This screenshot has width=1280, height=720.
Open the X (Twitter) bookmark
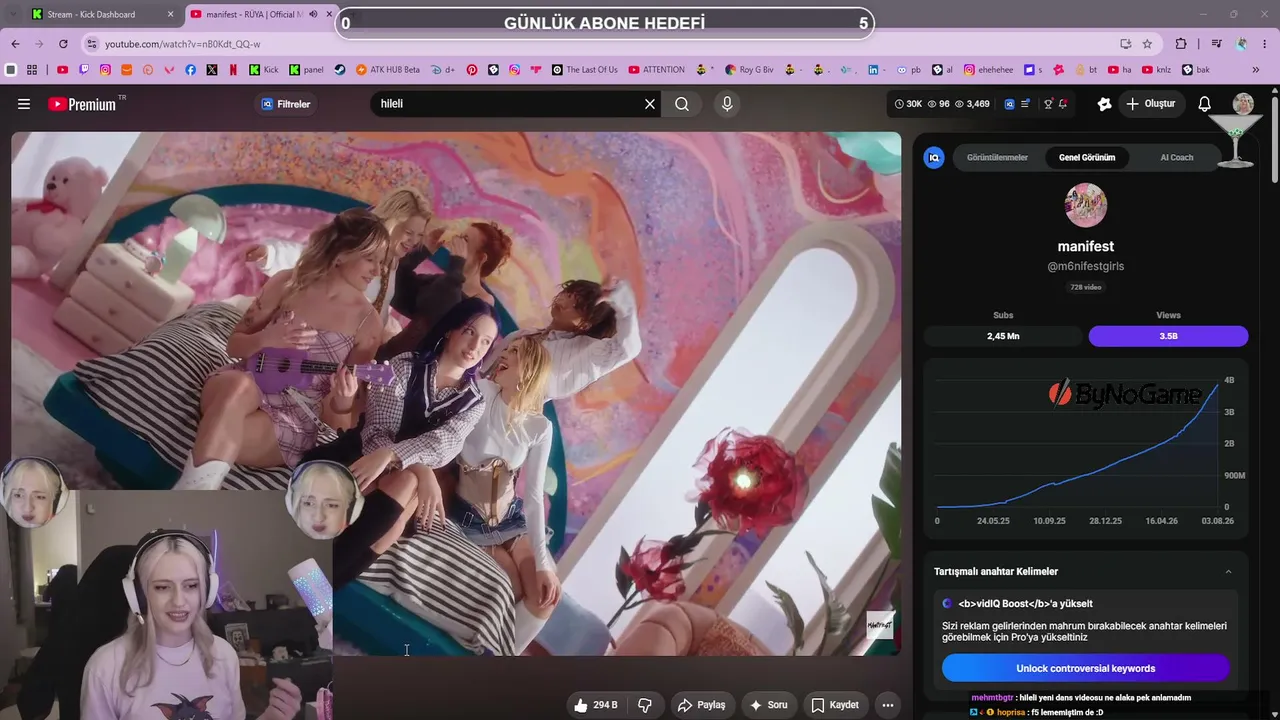[212, 70]
